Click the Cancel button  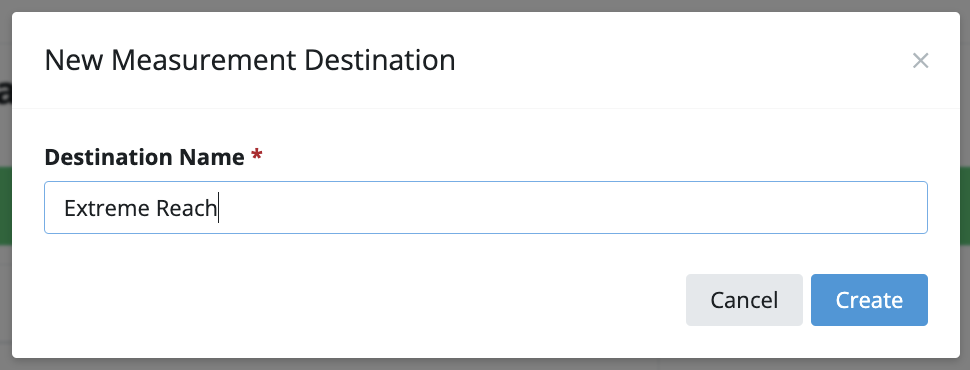[x=744, y=300]
